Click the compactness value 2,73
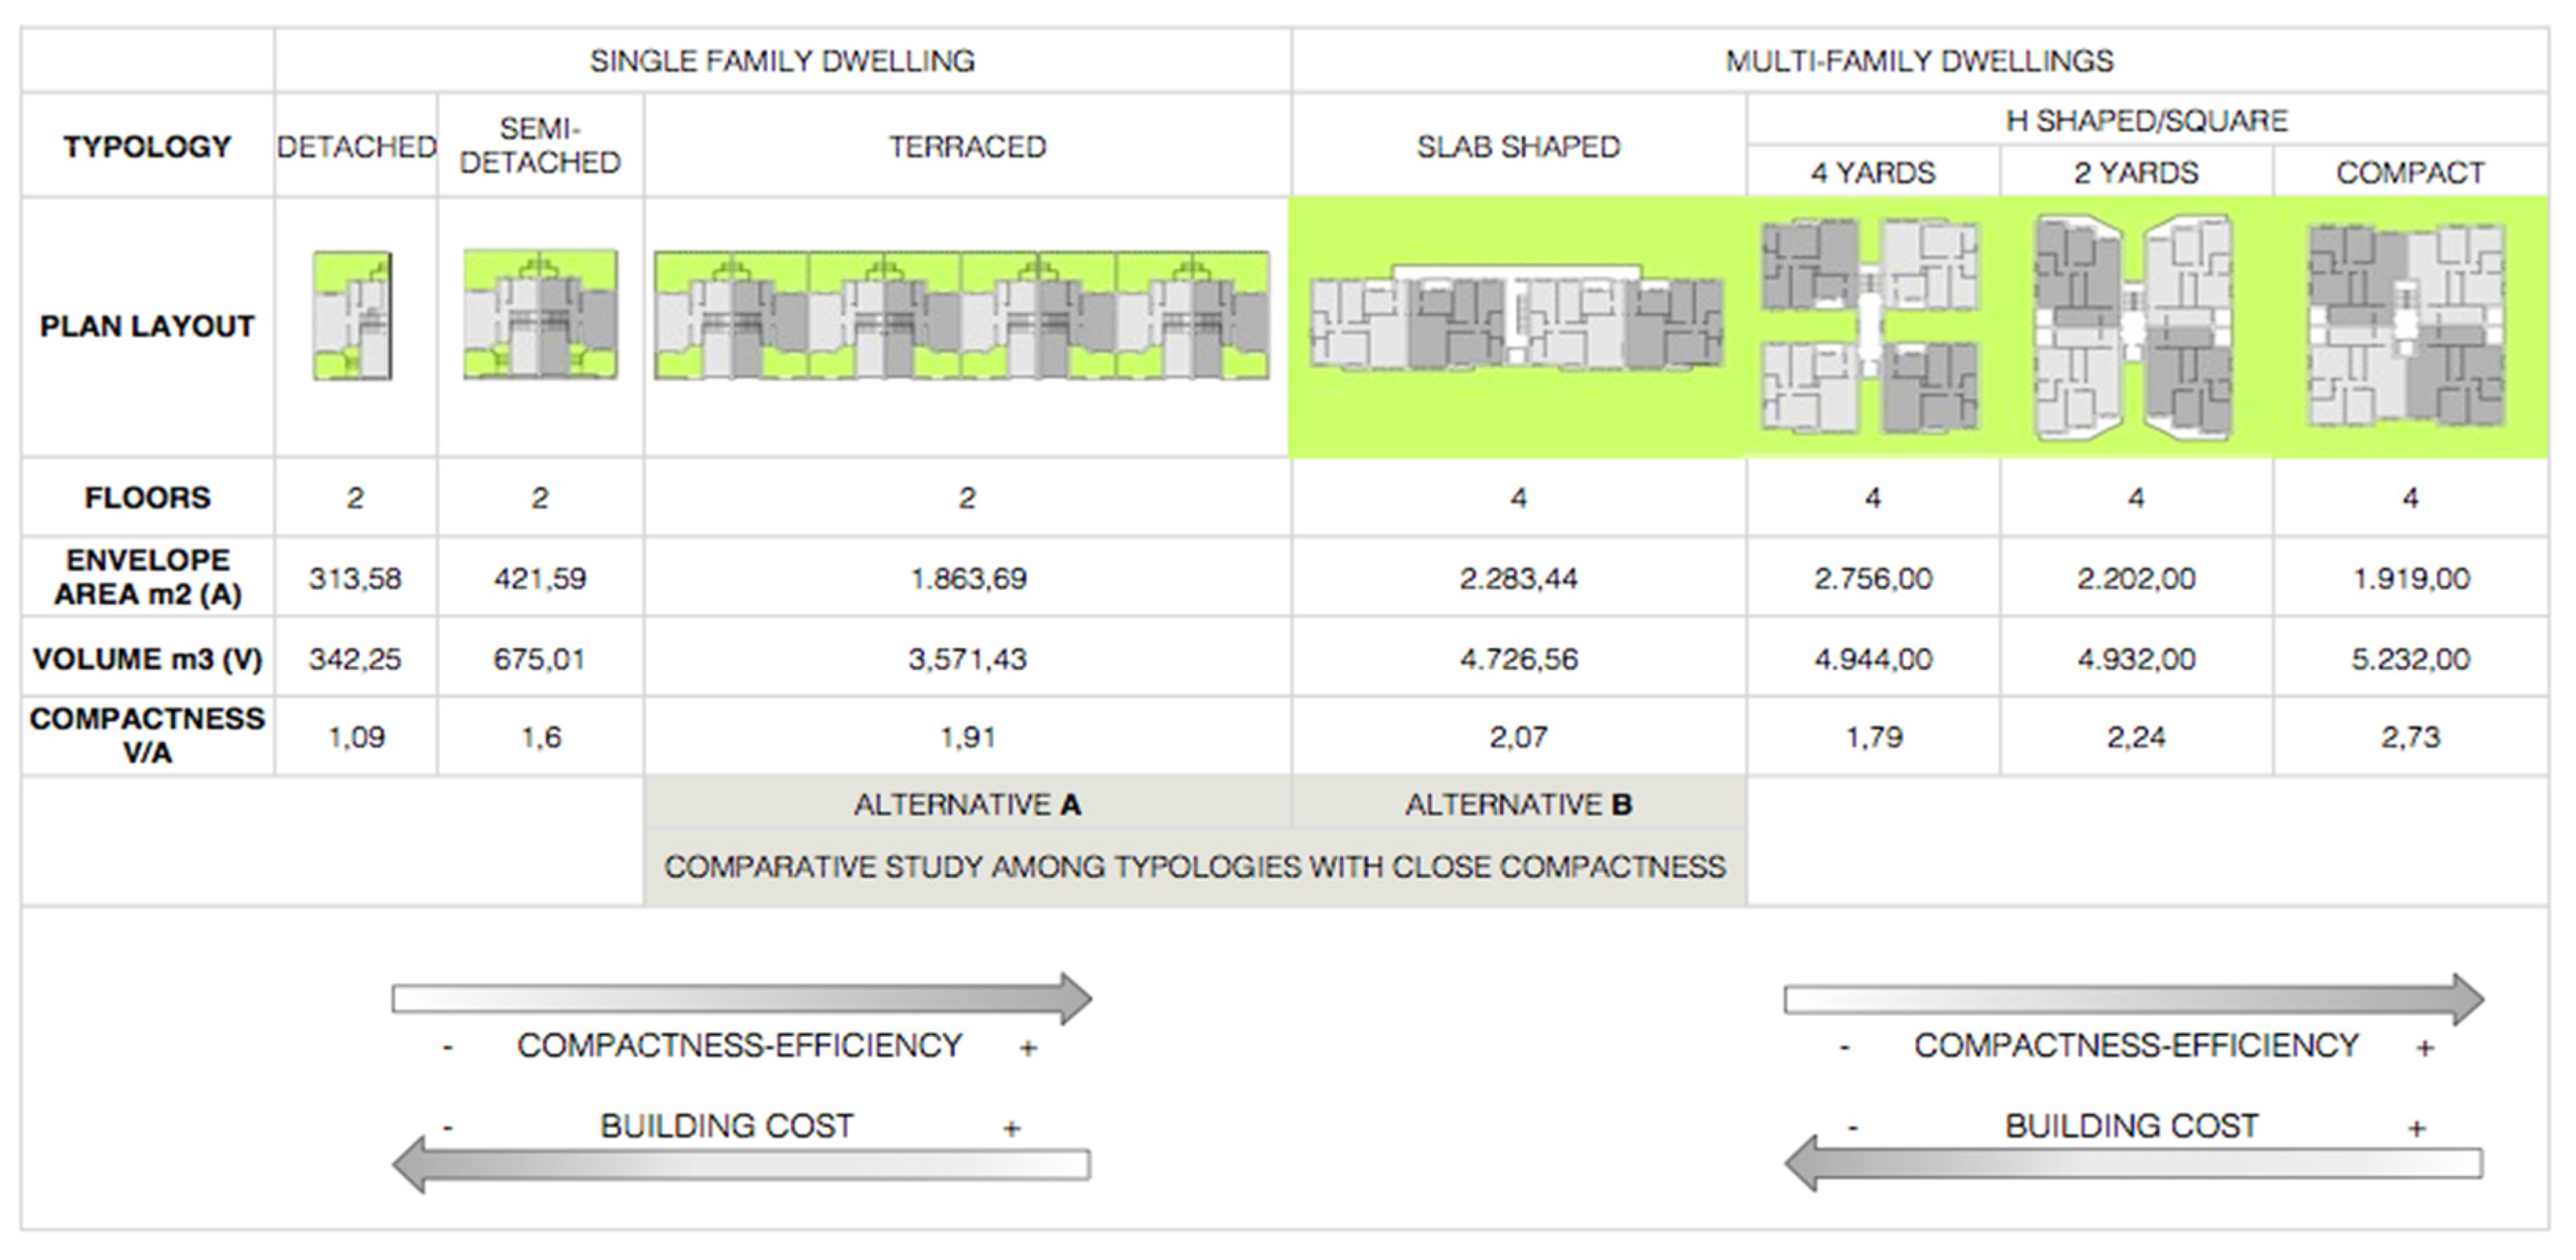2576x1260 pixels. coord(2409,737)
